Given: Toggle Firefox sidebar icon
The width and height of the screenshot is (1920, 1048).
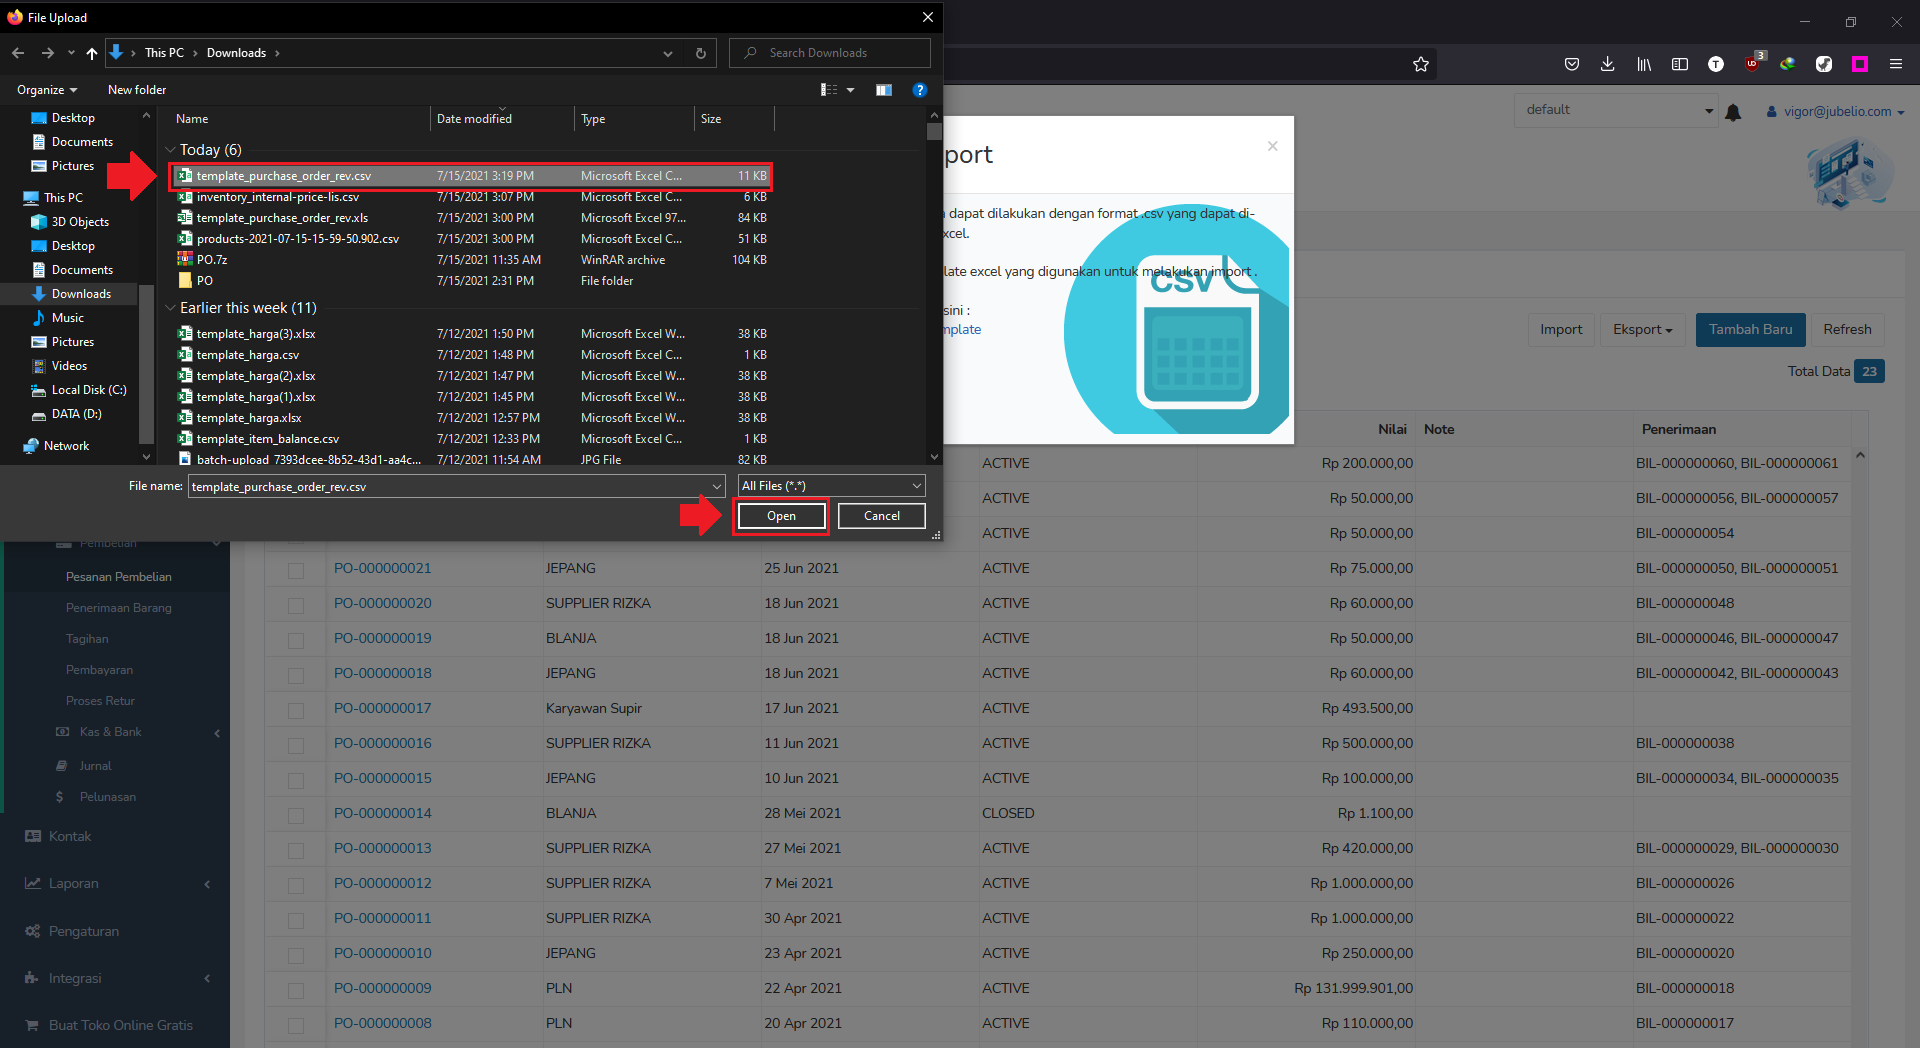Looking at the screenshot, I should (1680, 64).
